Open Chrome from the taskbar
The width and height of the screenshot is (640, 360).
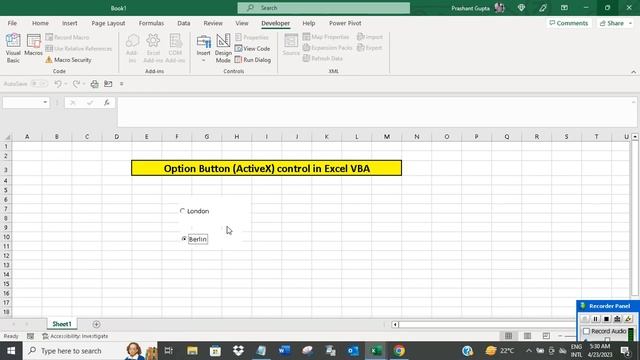pyautogui.click(x=399, y=351)
